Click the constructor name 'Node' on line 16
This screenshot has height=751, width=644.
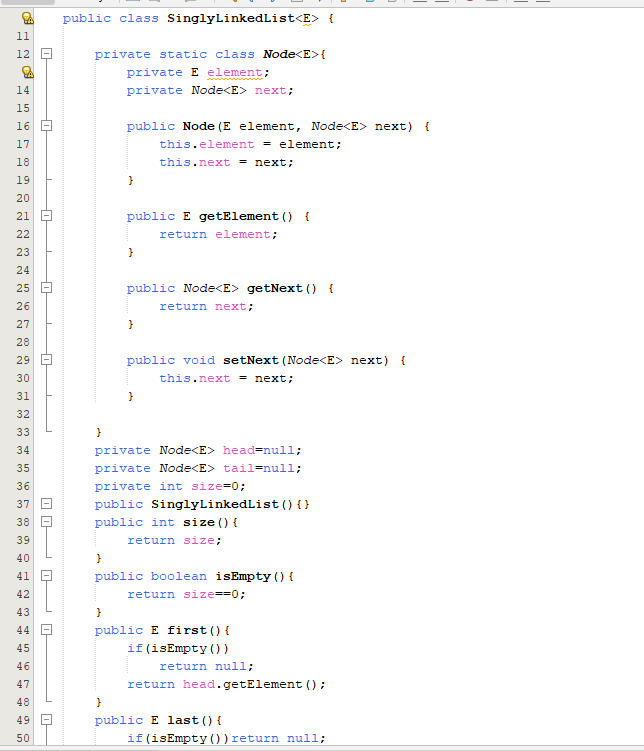(198, 126)
